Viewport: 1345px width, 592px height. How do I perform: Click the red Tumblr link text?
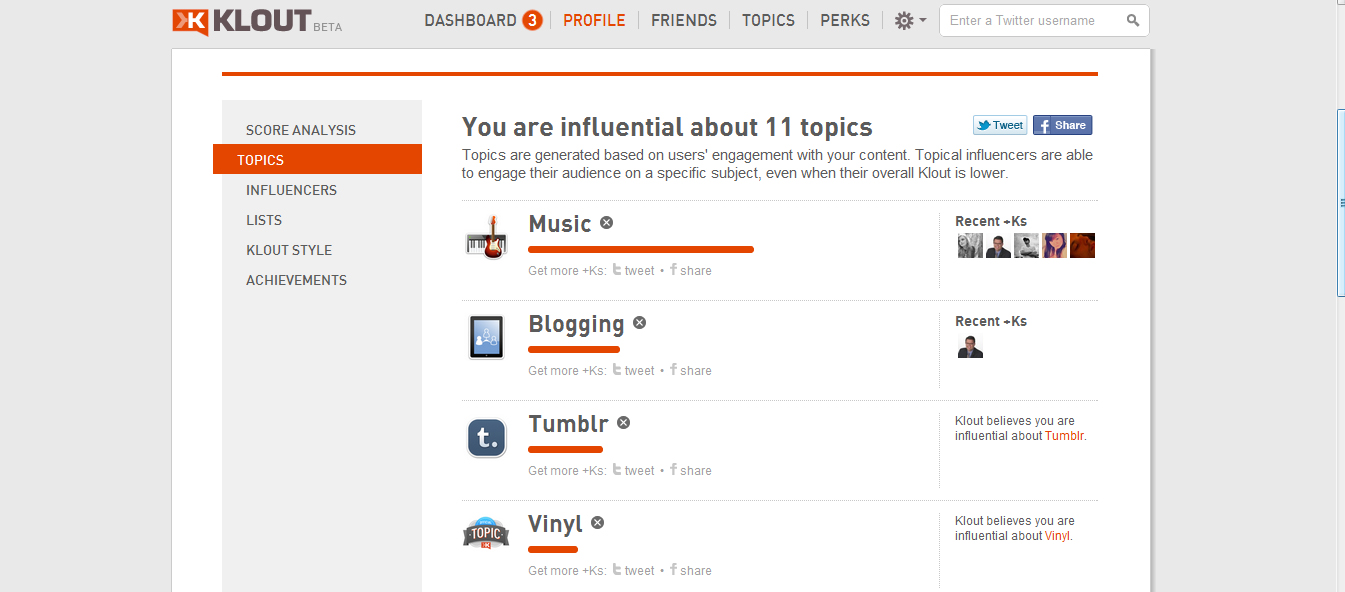point(1064,436)
